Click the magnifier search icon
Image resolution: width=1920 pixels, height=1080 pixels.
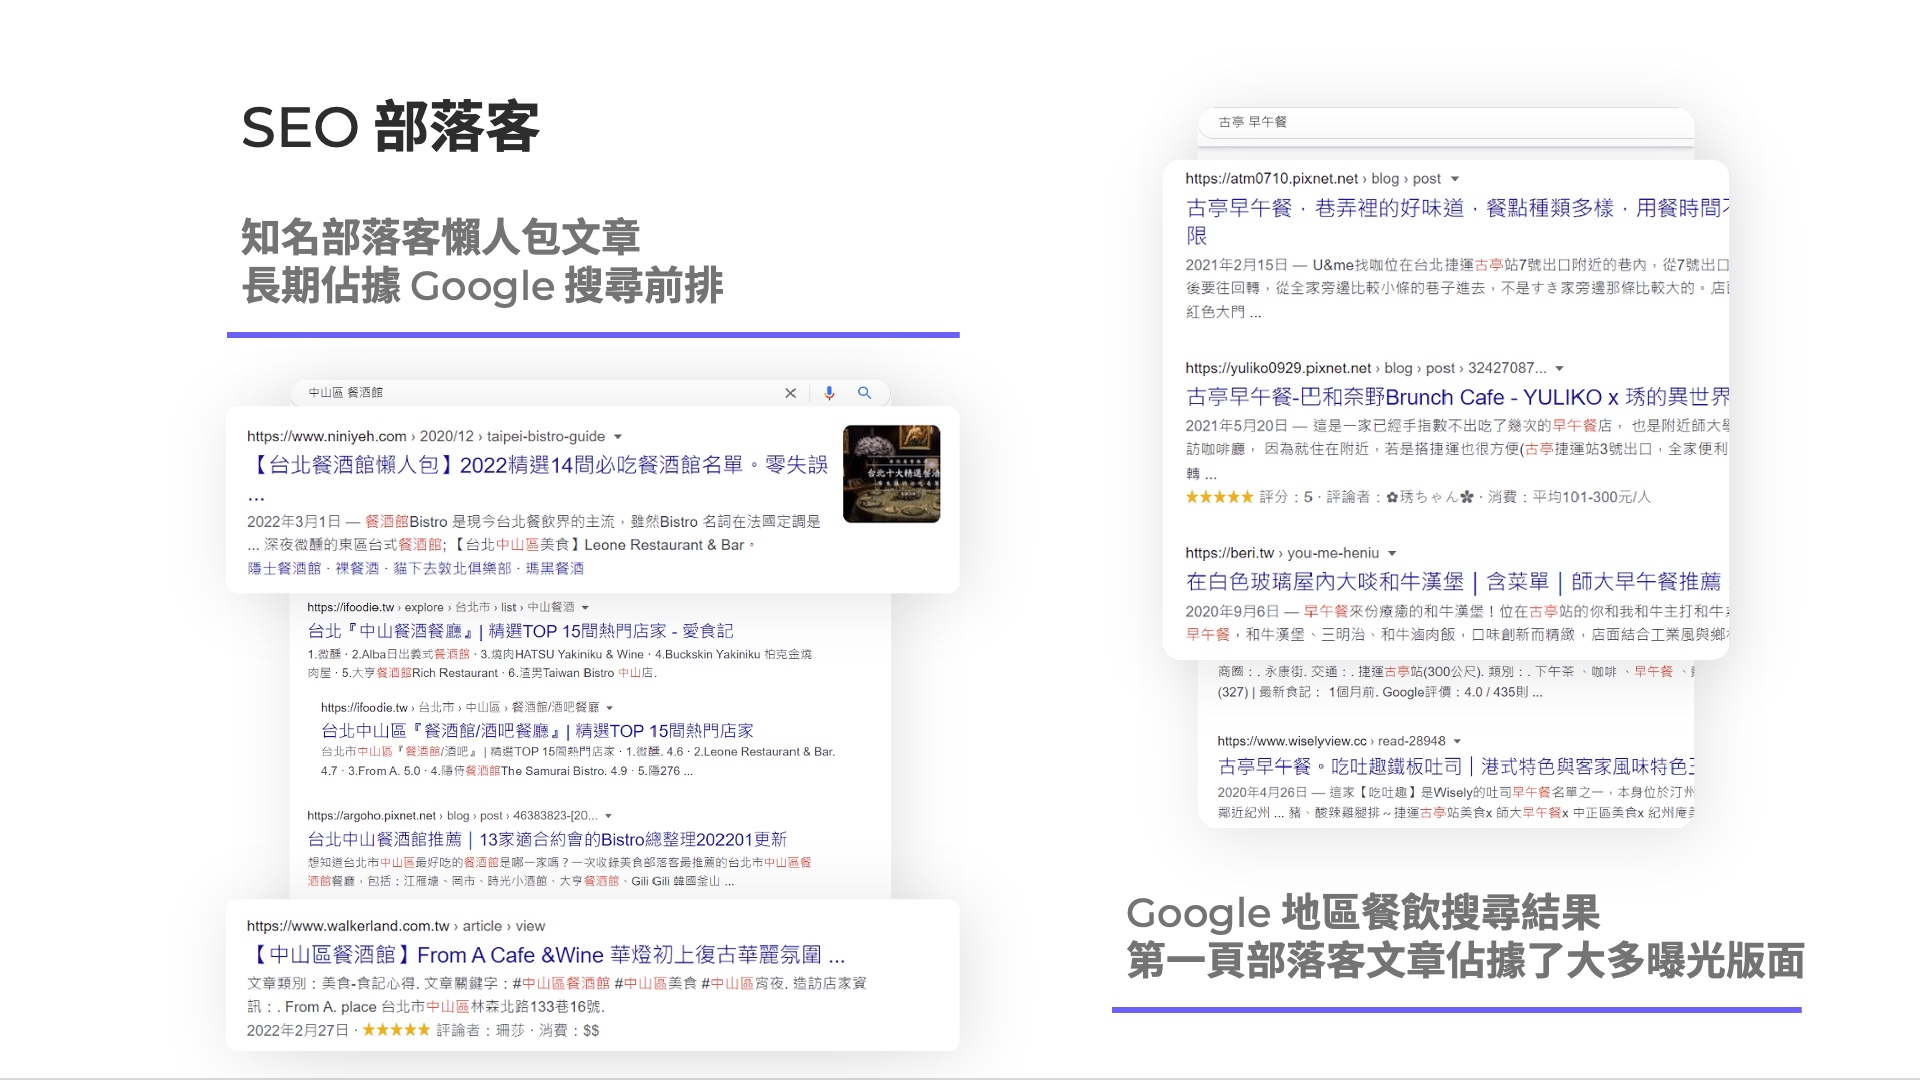(x=865, y=393)
